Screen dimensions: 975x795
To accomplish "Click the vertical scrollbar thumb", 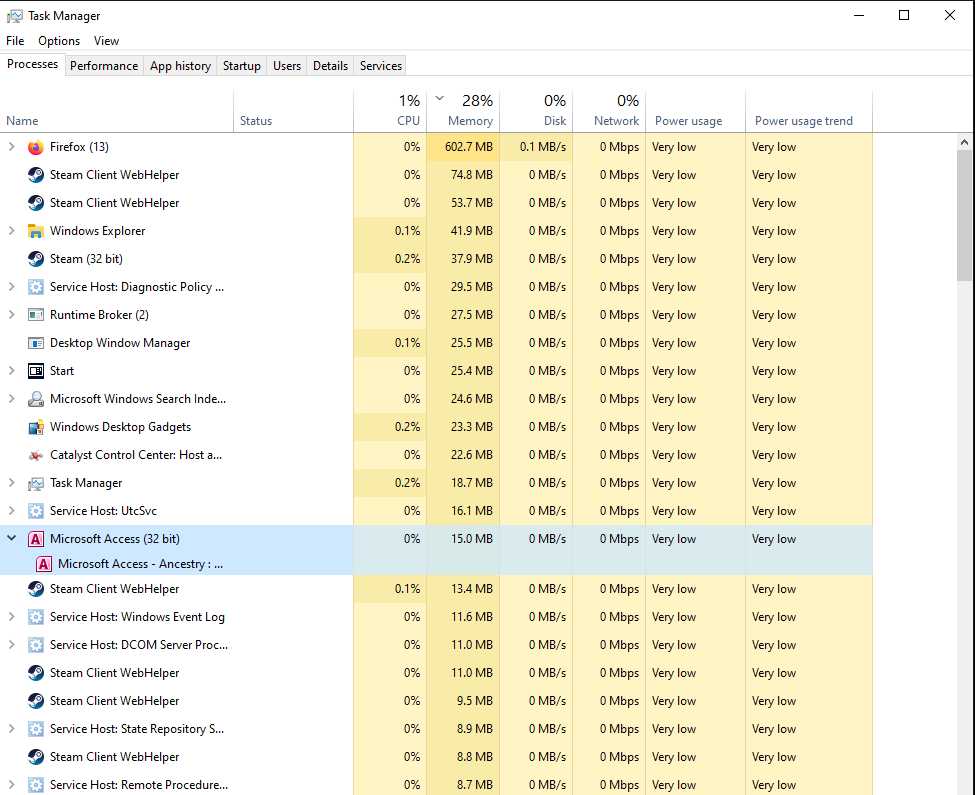I will (x=964, y=216).
